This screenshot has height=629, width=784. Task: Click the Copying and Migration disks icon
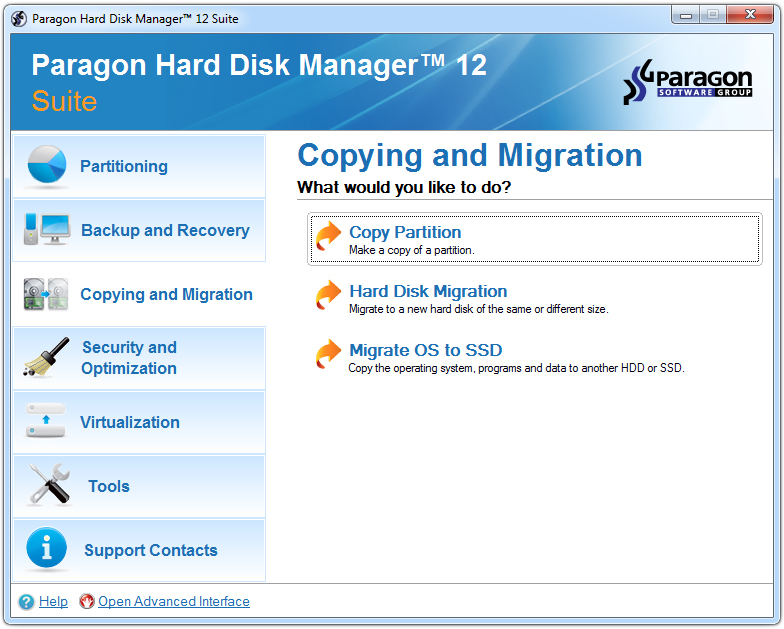click(46, 294)
